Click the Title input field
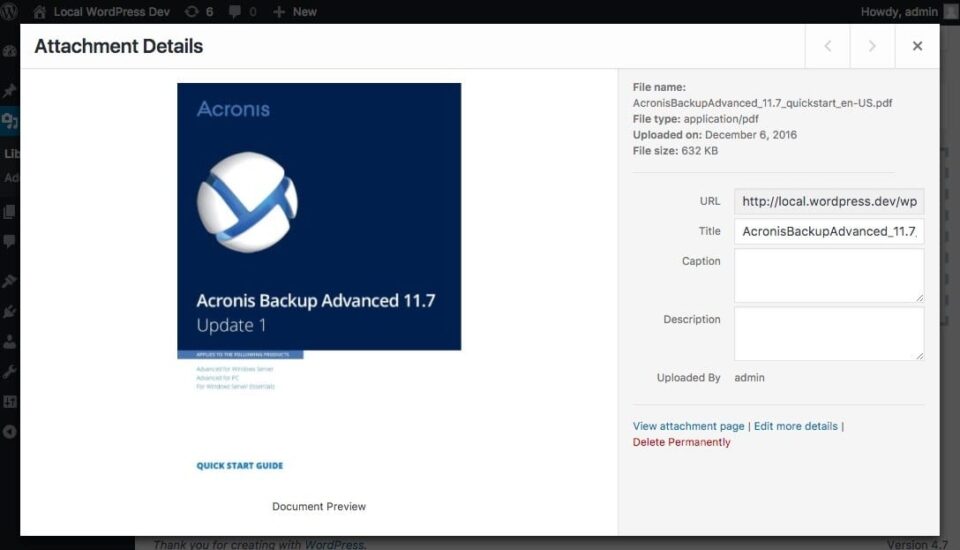This screenshot has width=960, height=550. 829,232
